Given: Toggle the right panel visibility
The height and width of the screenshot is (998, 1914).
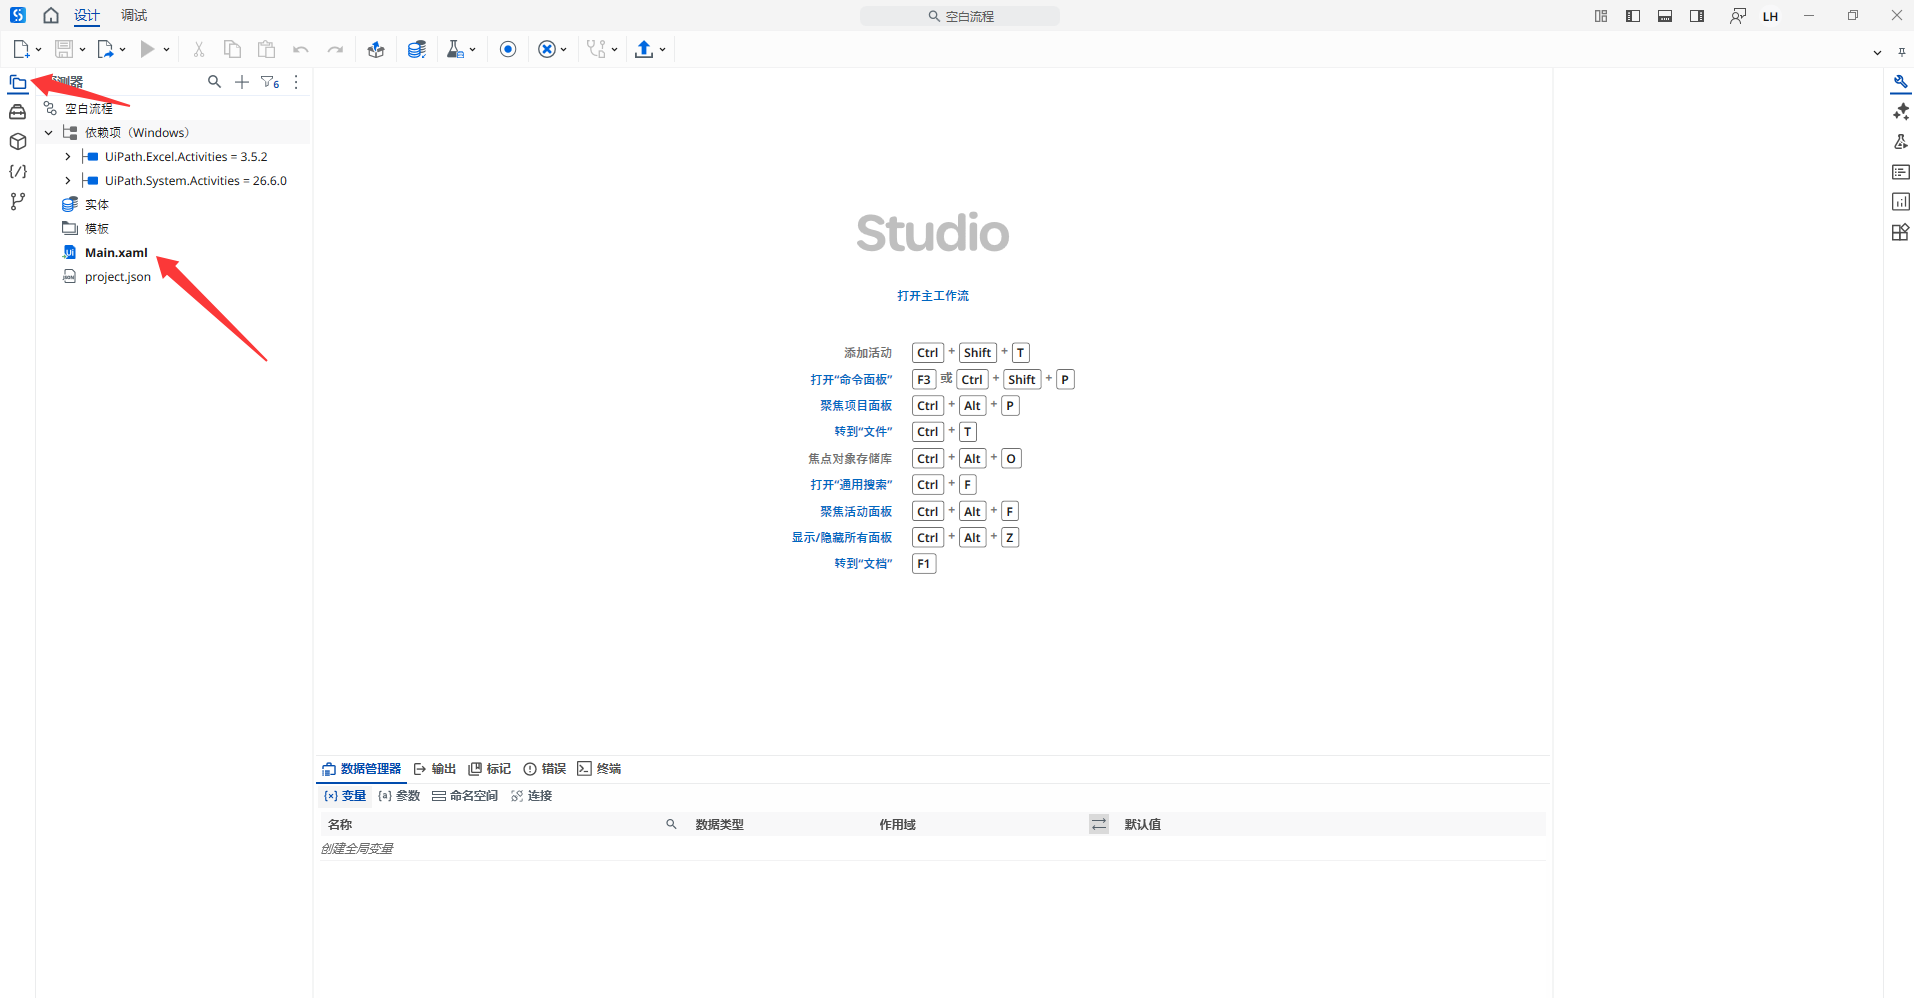Looking at the screenshot, I should 1697,16.
